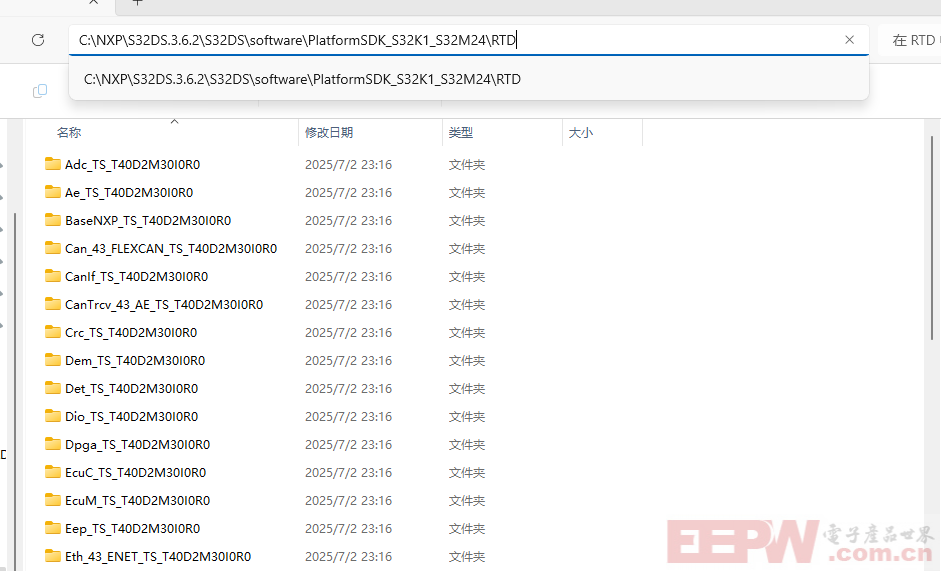941x571 pixels.
Task: Click the folder icon of Ae_TS_T40D2M30I0R0
Action: [x=53, y=192]
